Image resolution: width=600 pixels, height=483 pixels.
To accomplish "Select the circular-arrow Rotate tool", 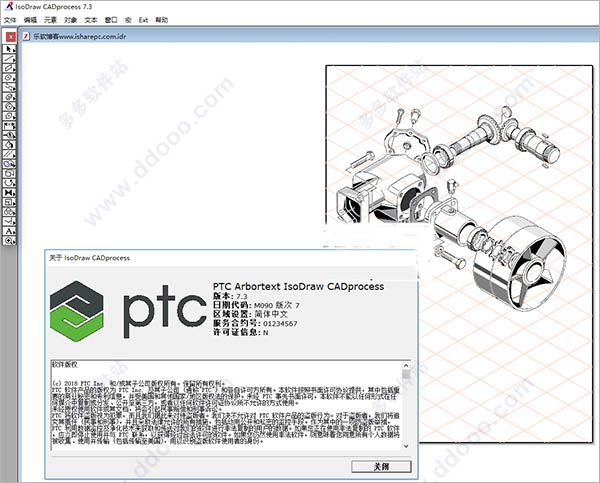I will point(9,183).
